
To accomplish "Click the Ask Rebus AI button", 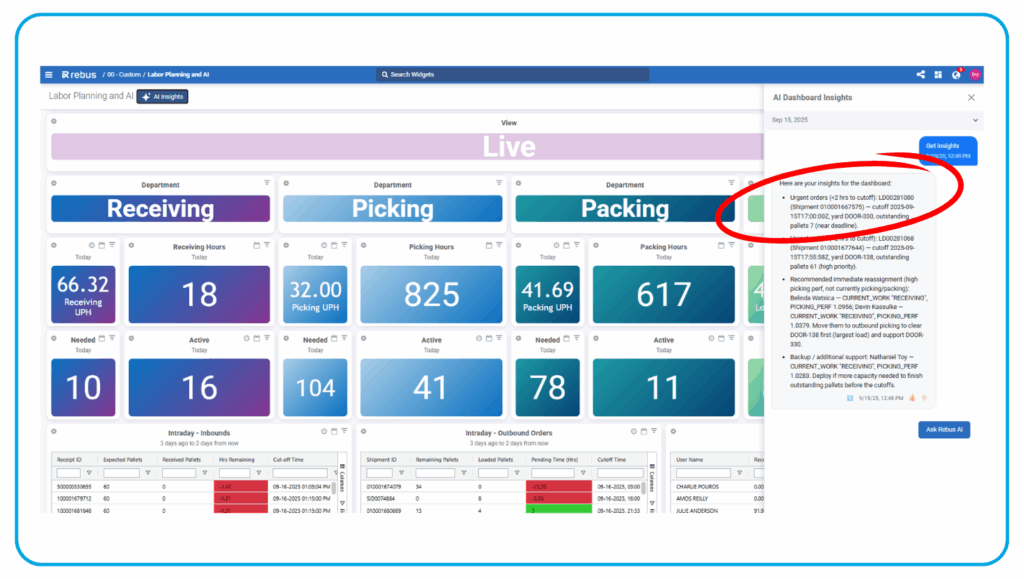I will 944,430.
